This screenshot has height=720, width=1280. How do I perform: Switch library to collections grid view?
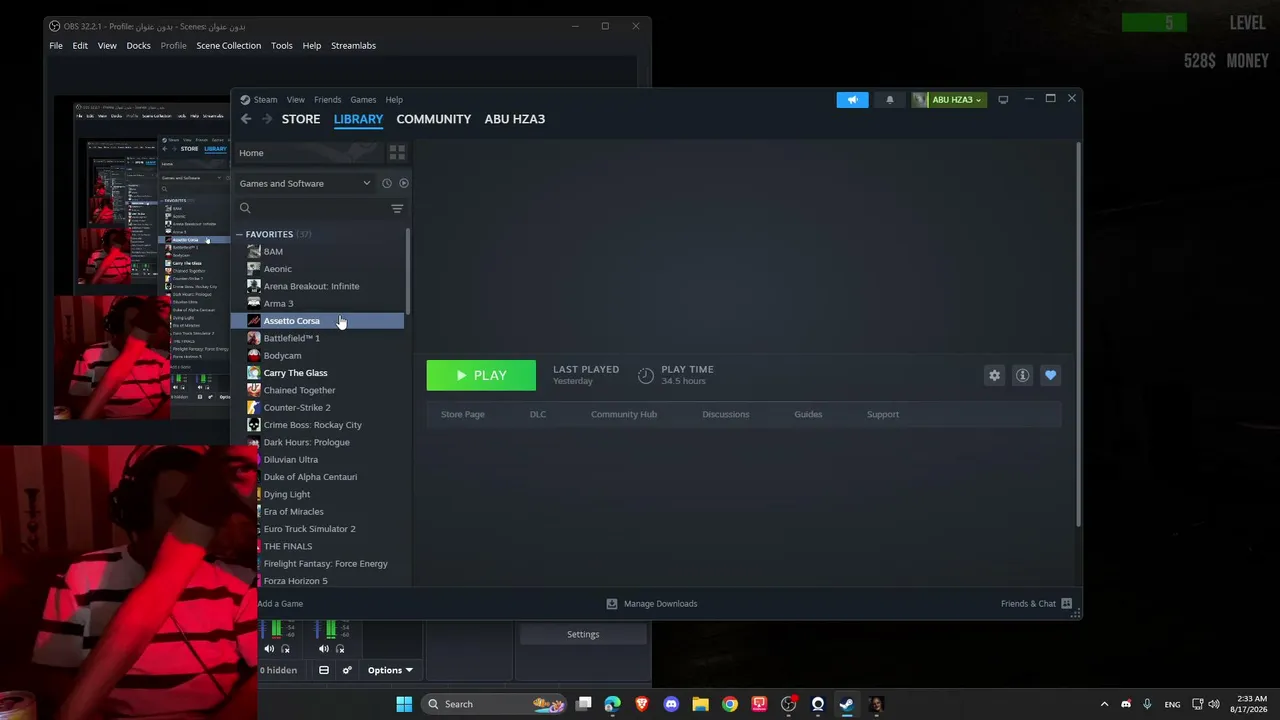pyautogui.click(x=397, y=153)
